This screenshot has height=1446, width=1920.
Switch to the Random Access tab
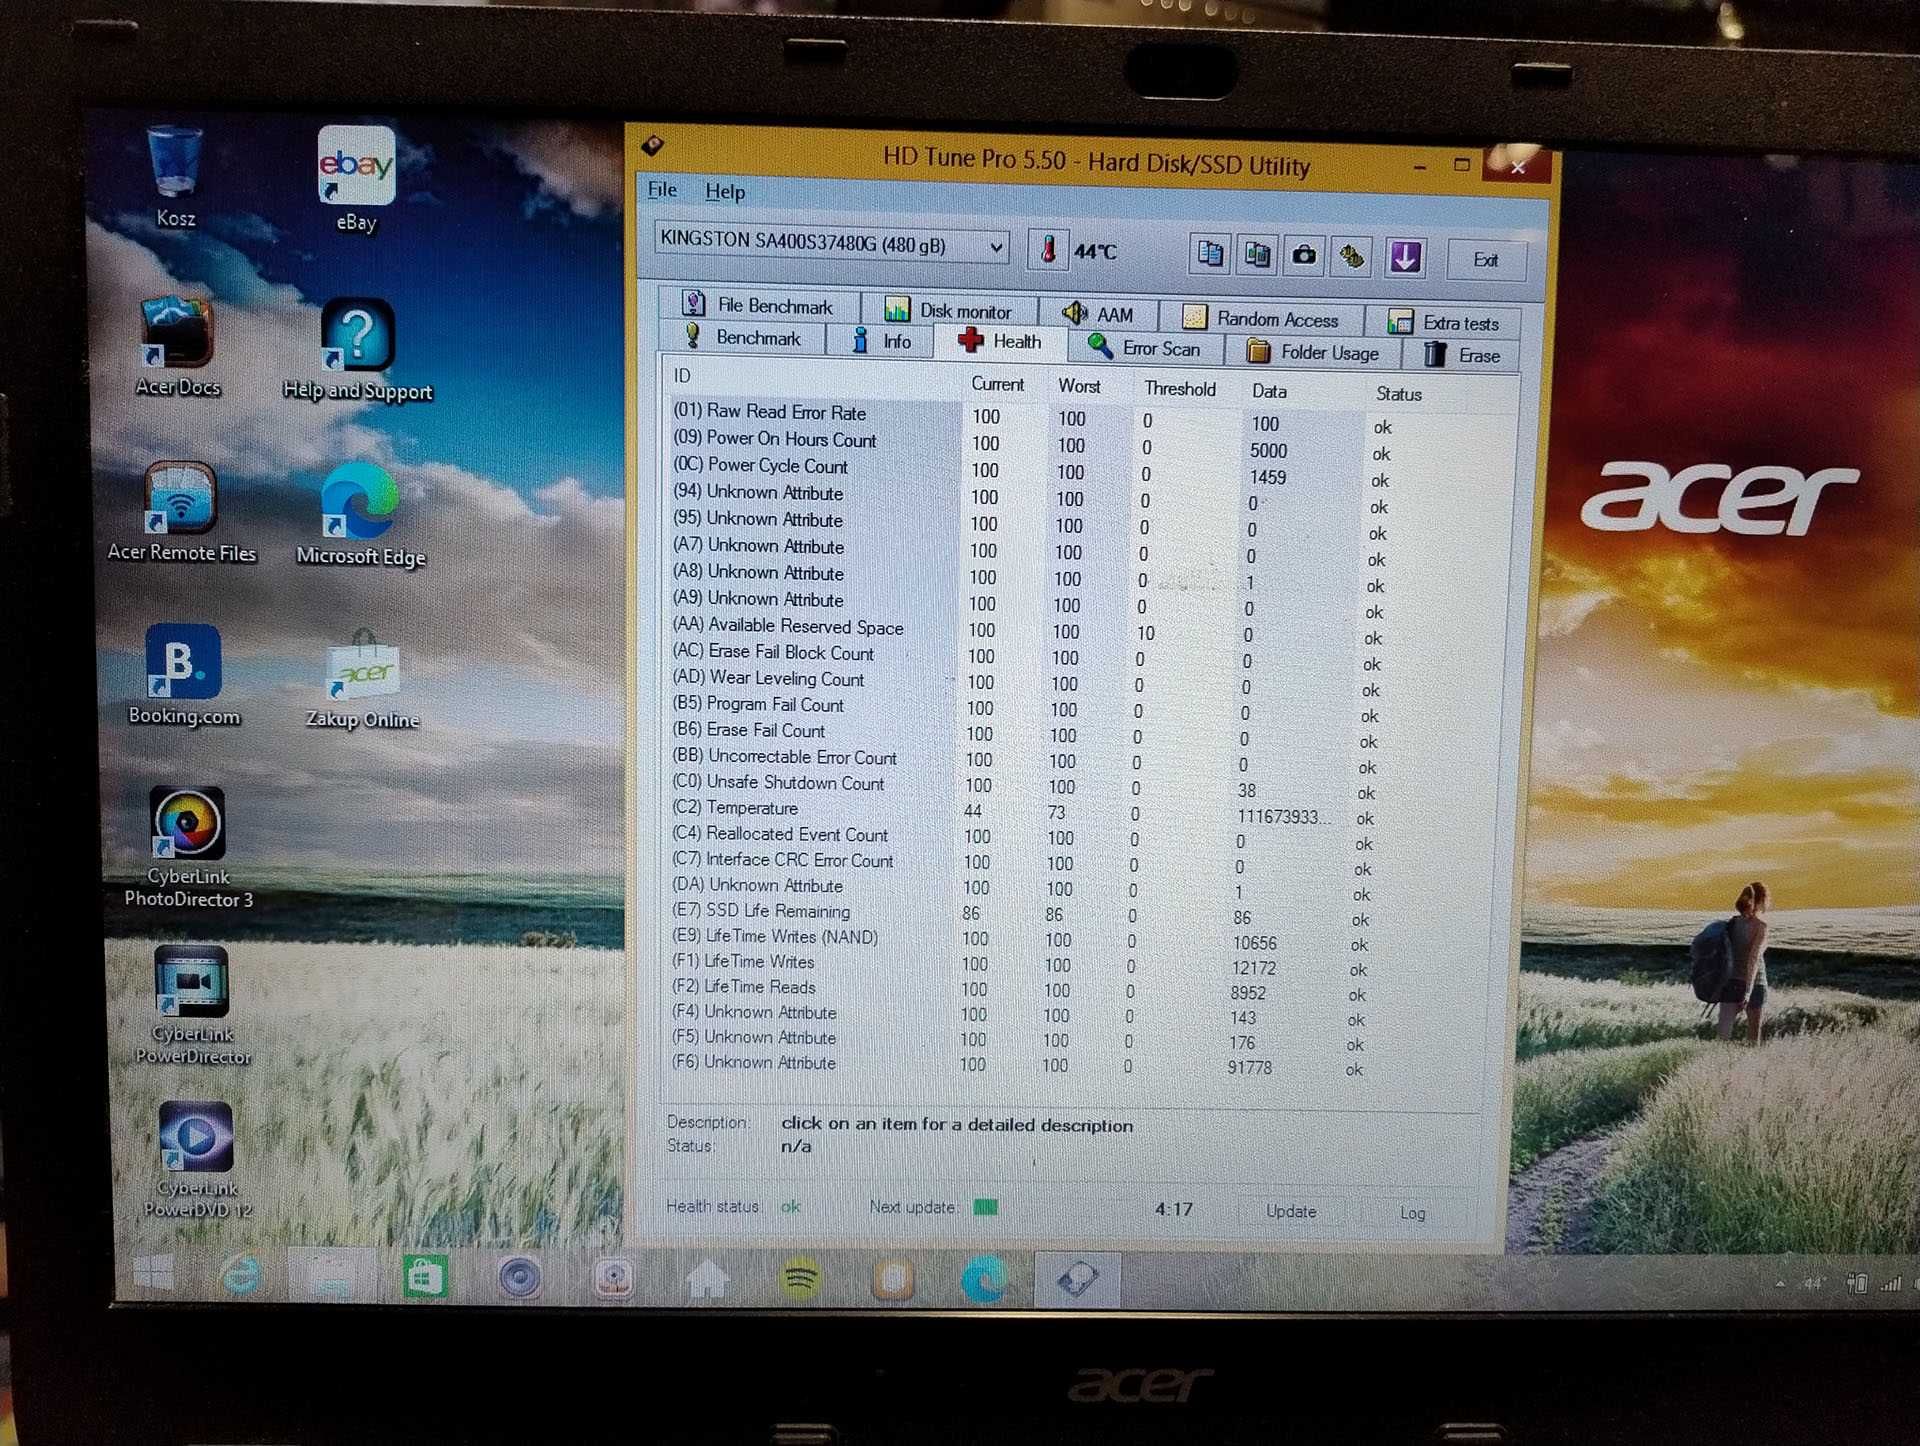pyautogui.click(x=1261, y=318)
